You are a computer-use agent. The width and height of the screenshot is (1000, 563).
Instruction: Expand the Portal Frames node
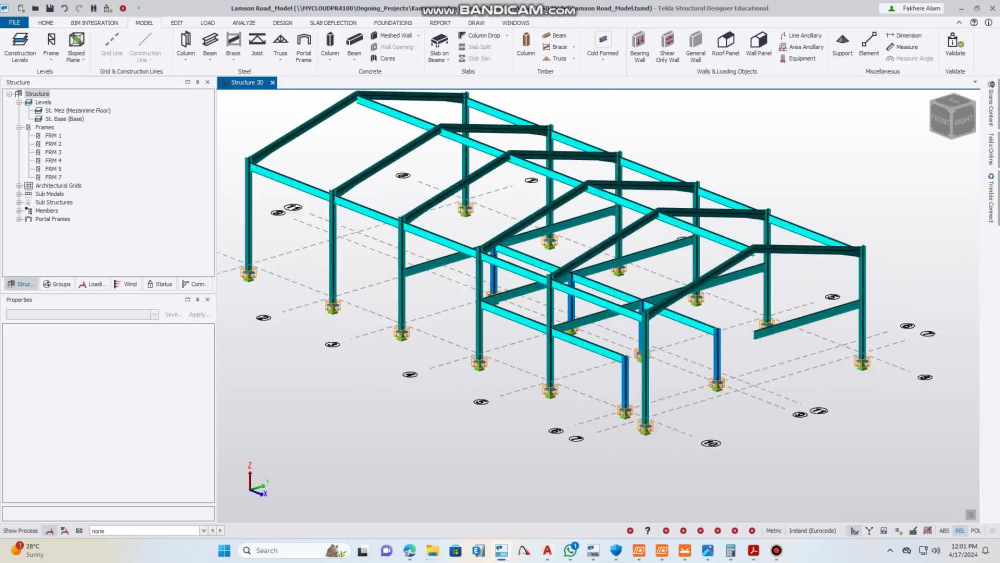click(19, 219)
